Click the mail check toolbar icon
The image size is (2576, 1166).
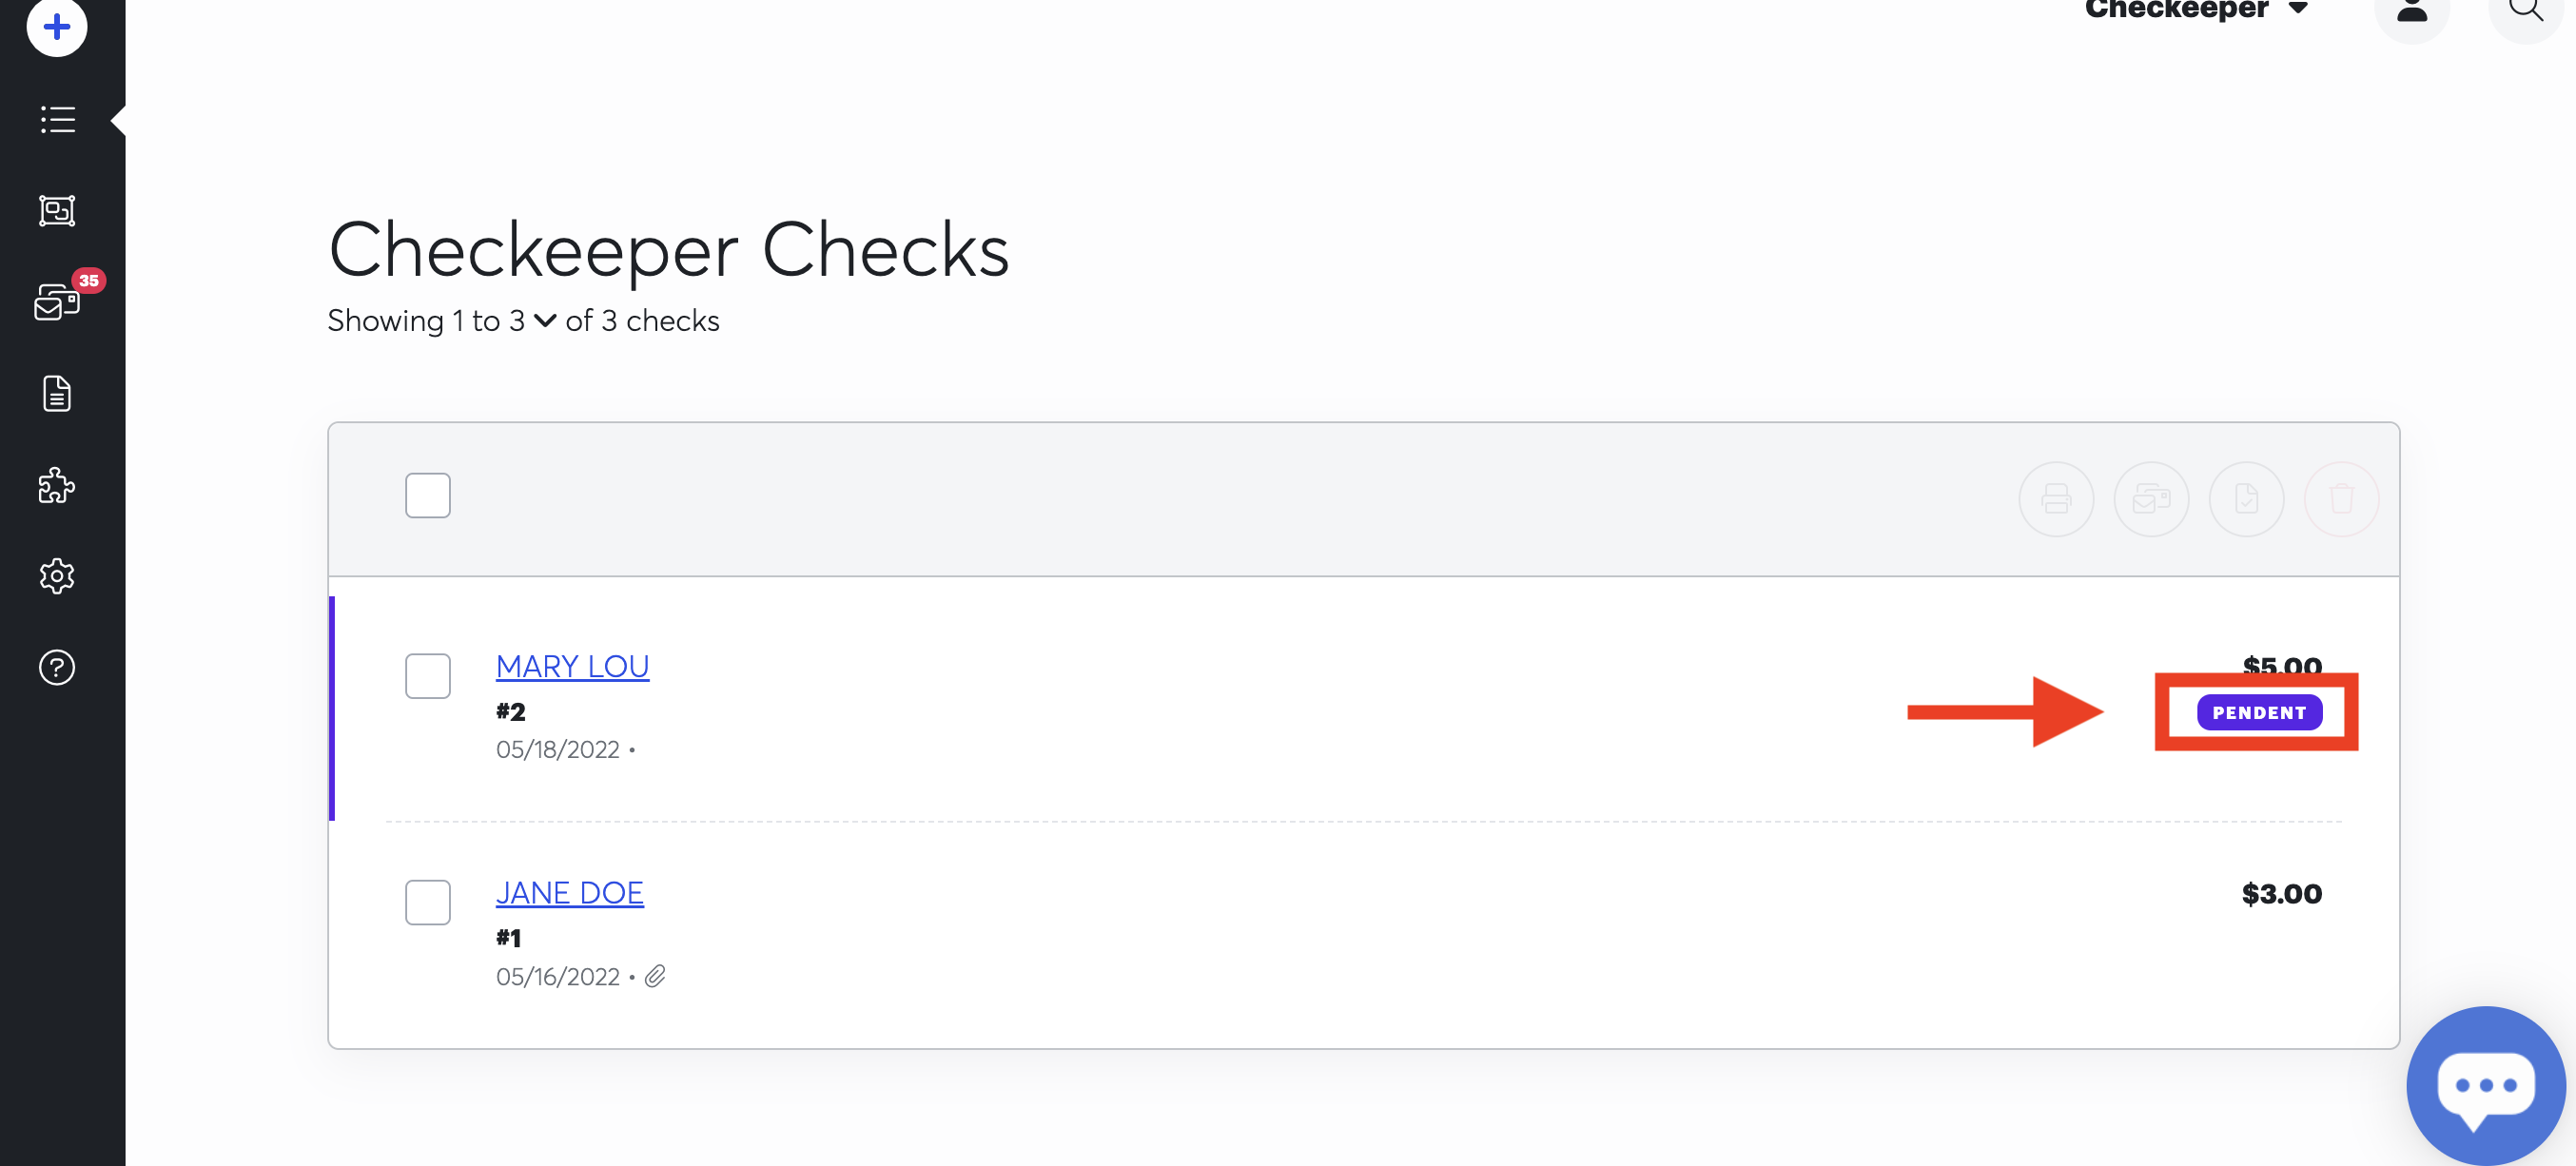click(2151, 499)
